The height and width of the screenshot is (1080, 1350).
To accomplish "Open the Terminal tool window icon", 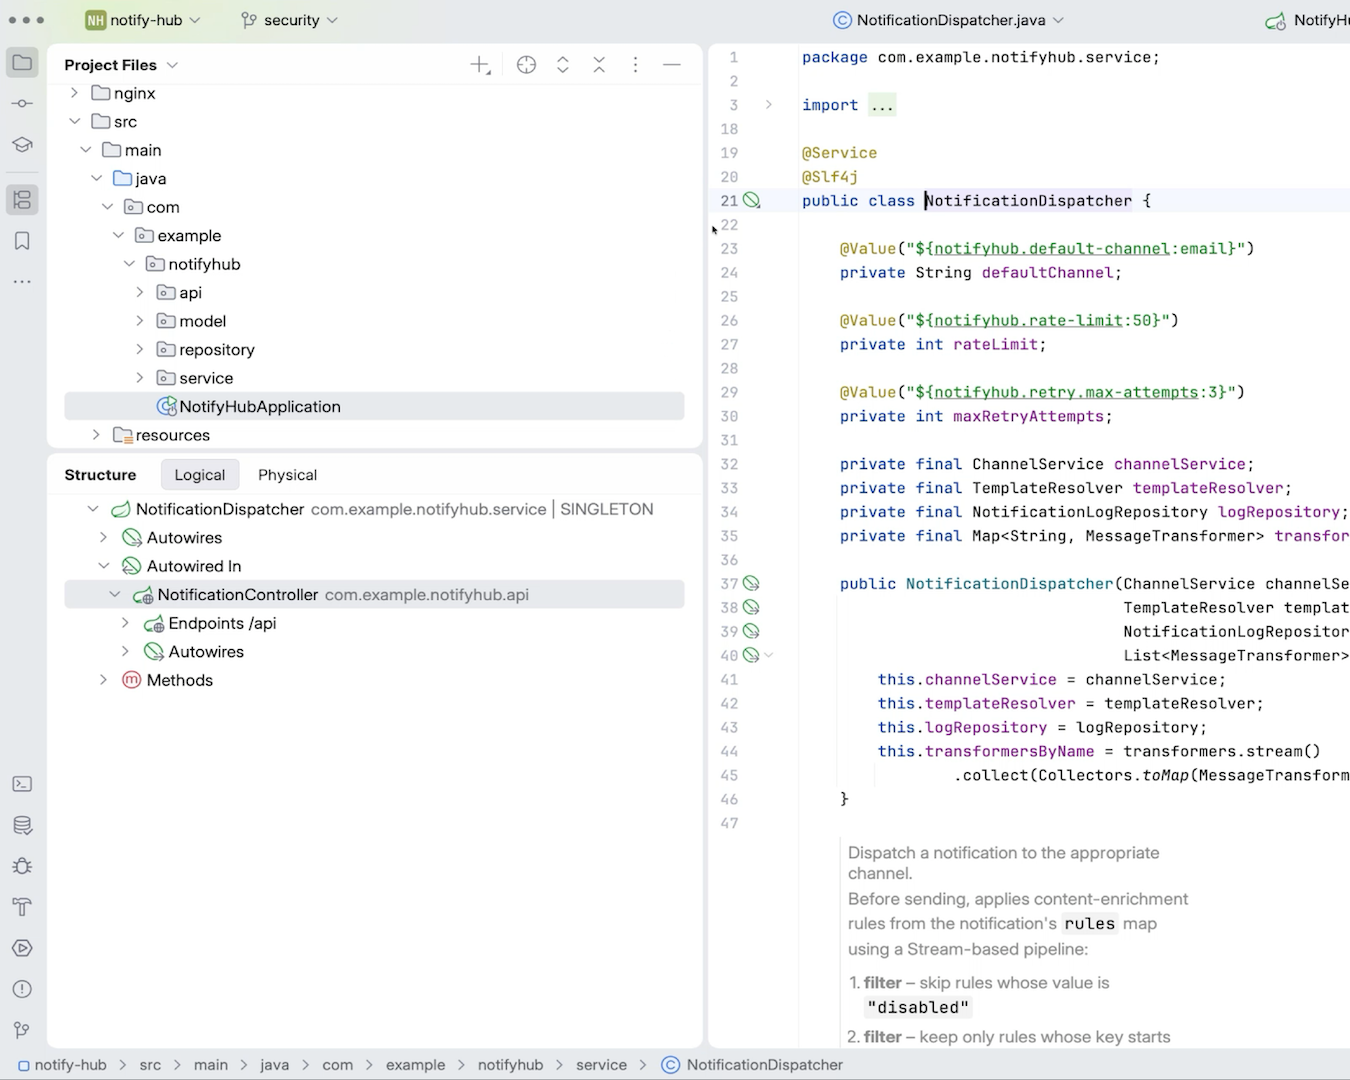I will click(22, 784).
